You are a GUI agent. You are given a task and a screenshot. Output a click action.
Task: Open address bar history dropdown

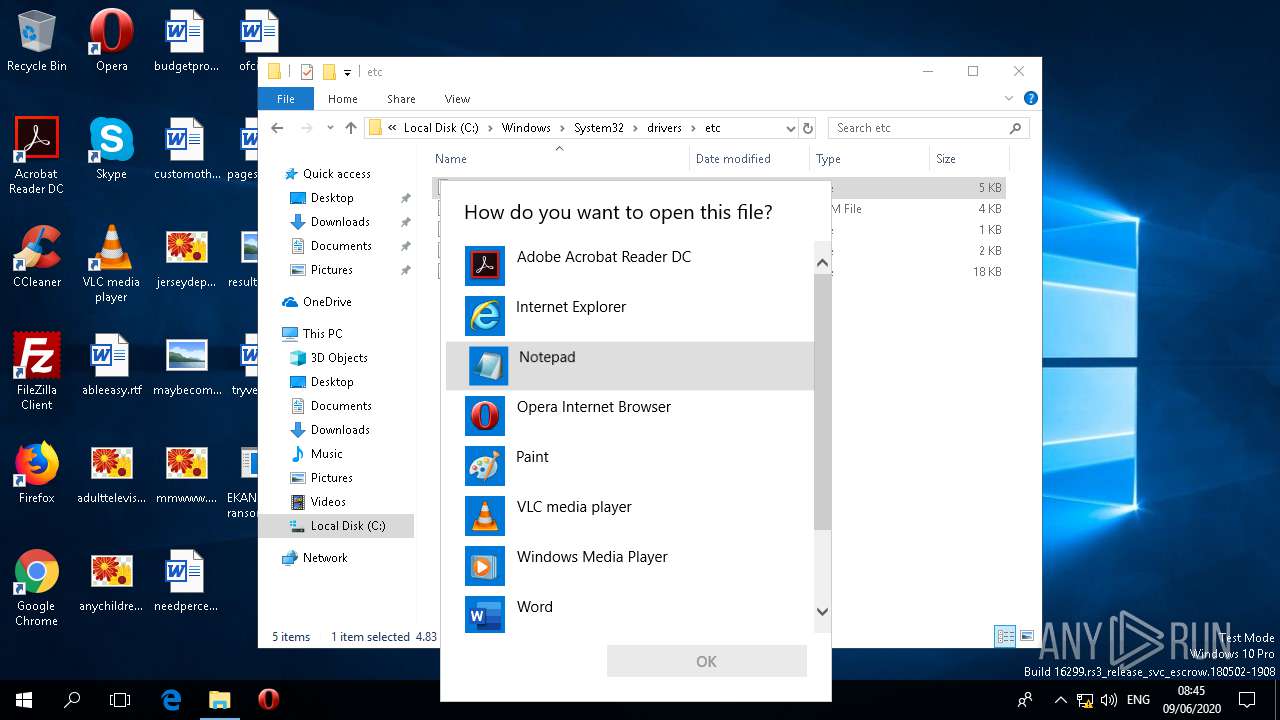790,128
